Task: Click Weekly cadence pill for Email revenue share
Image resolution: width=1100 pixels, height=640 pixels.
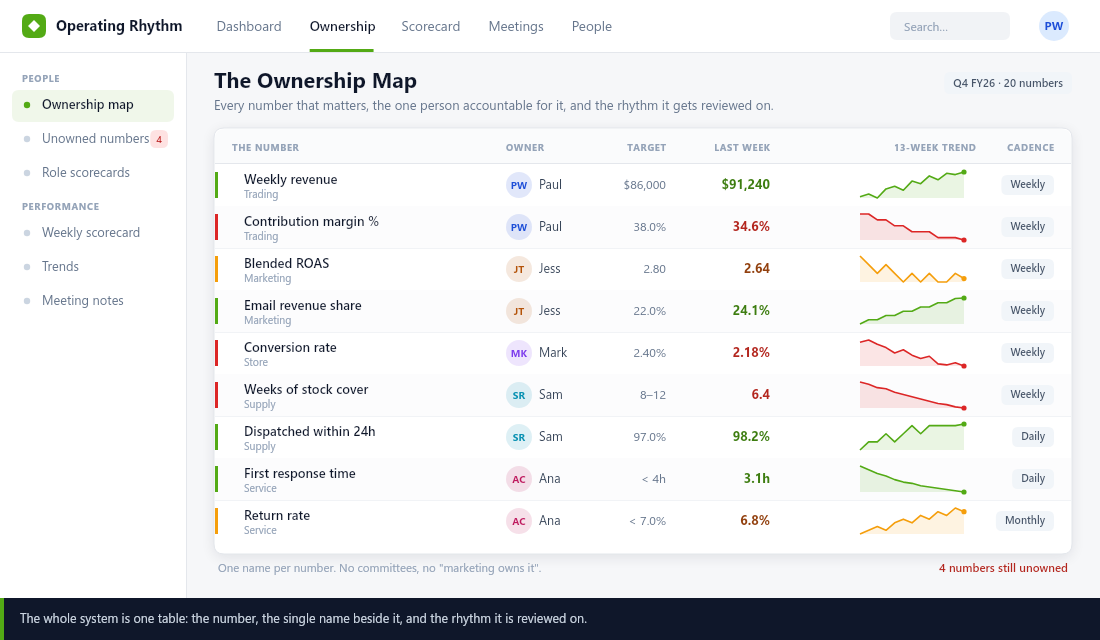Action: pos(1027,311)
